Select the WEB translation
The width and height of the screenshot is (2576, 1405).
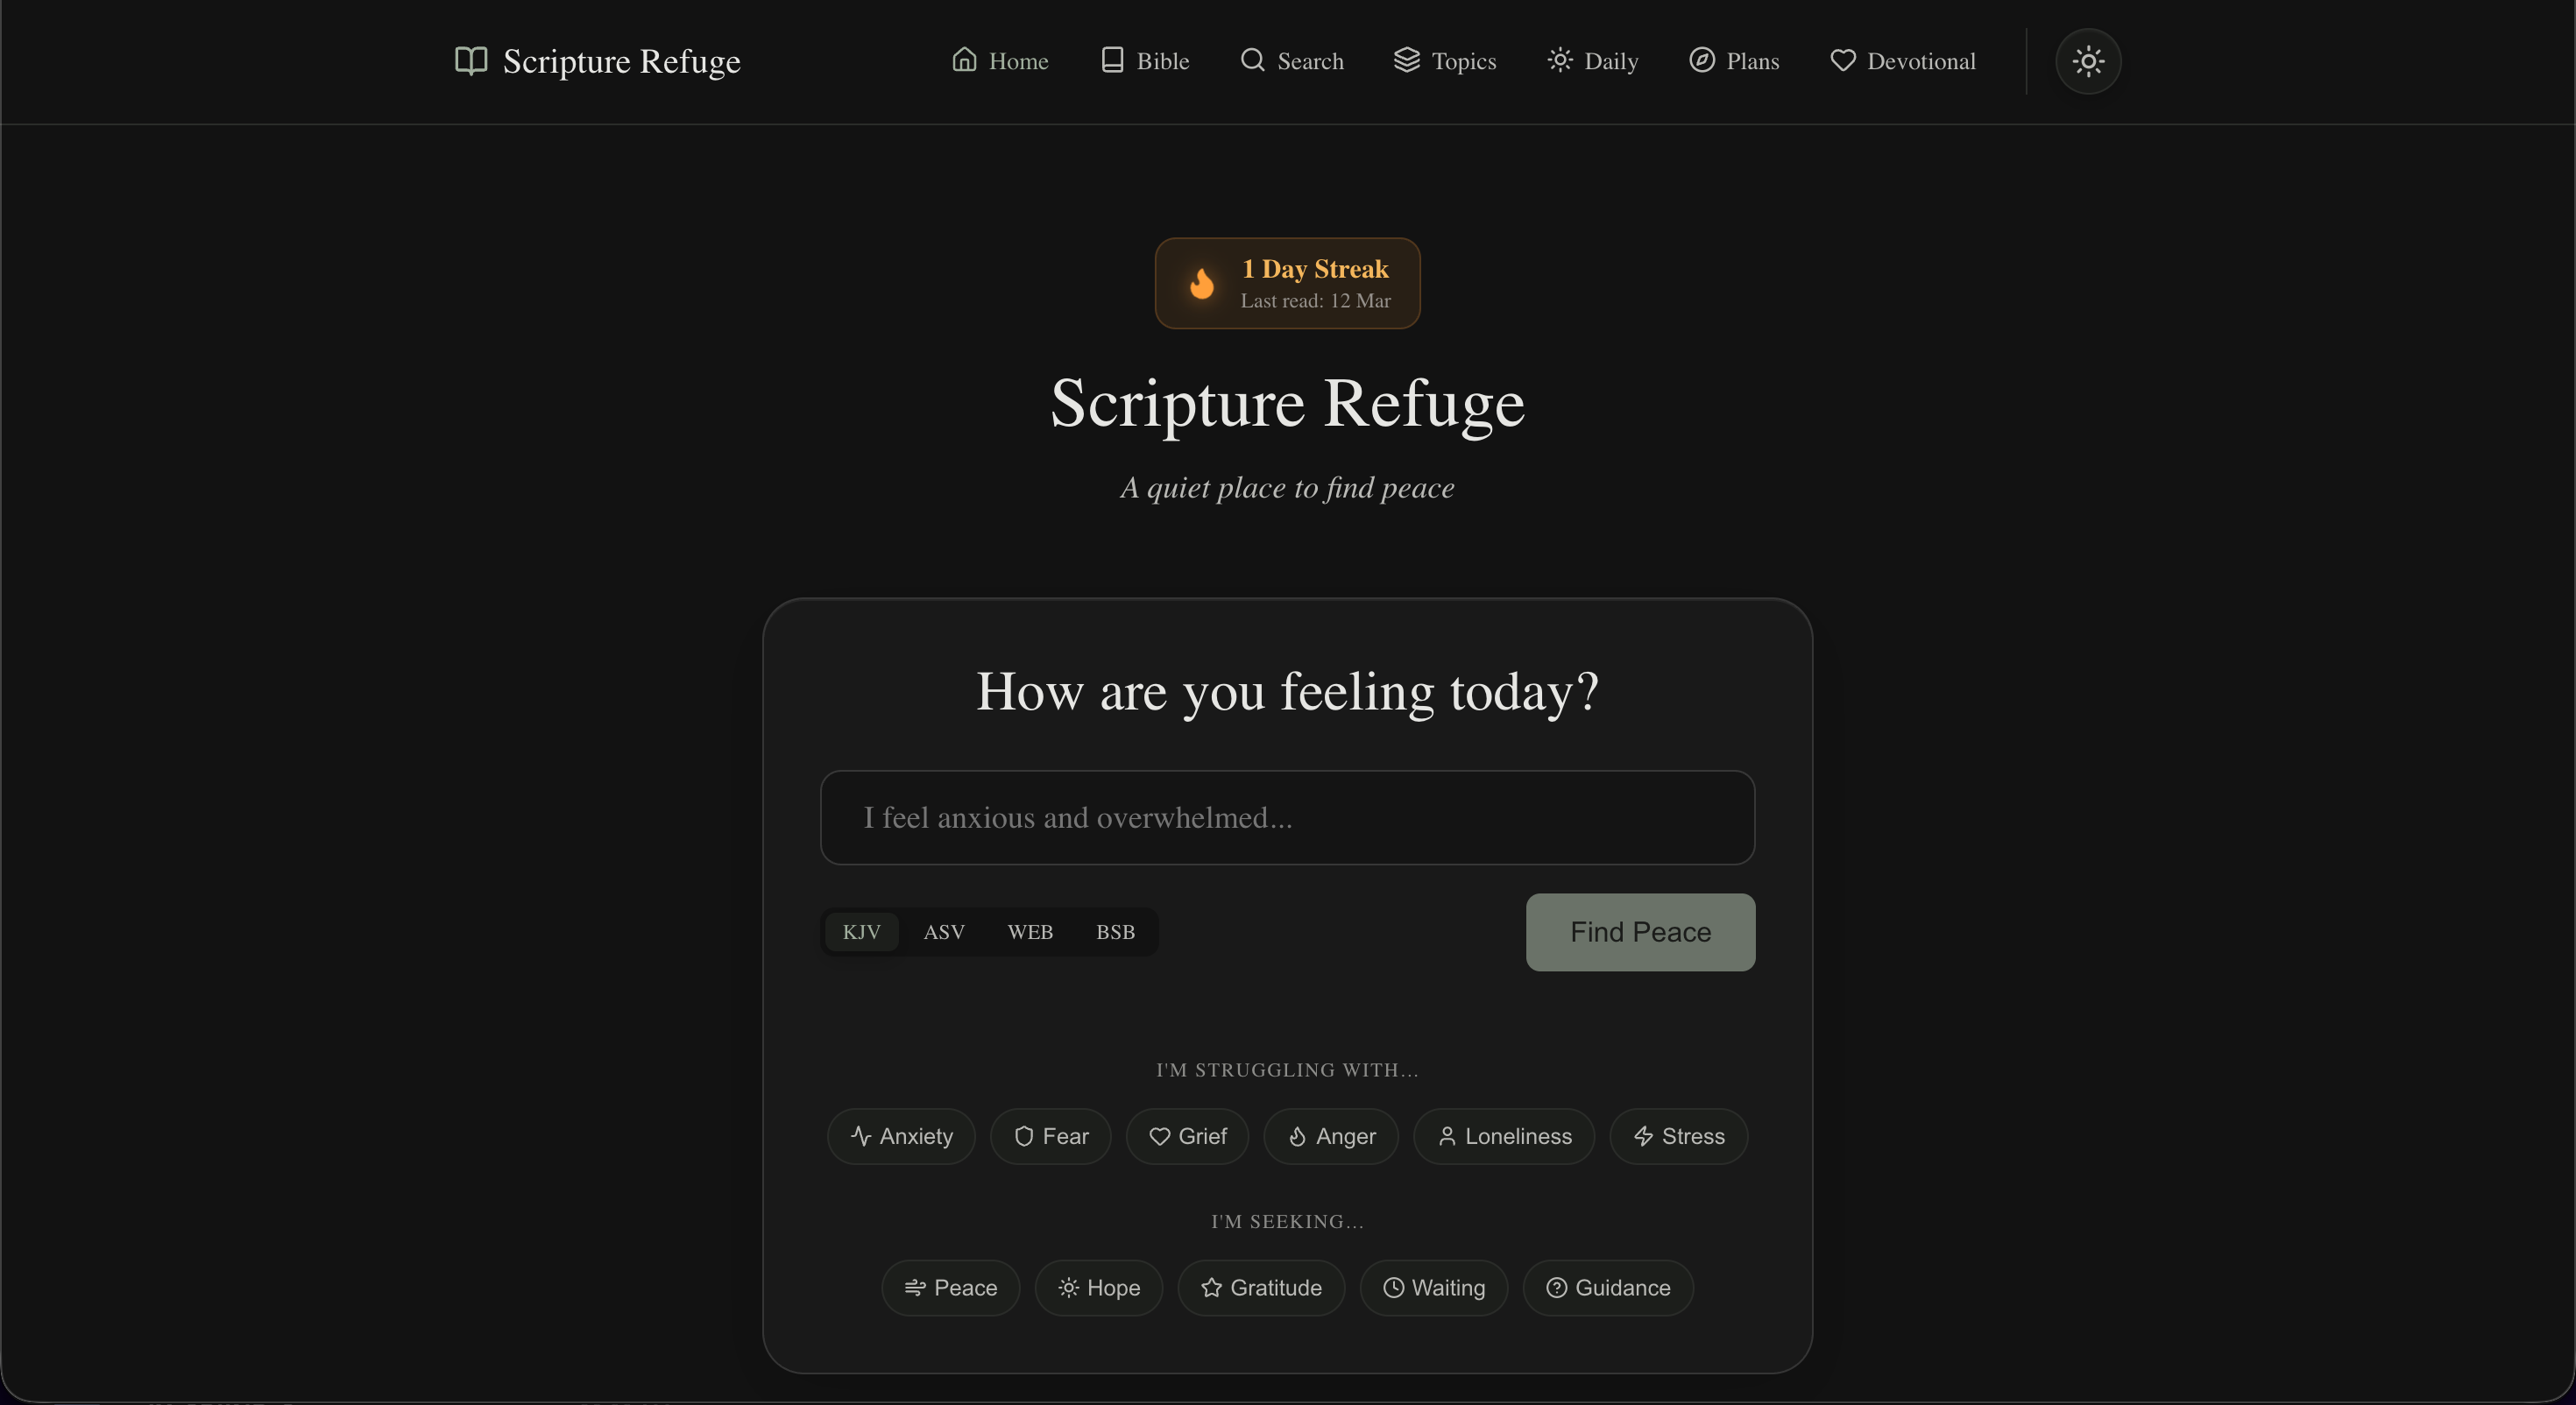pos(1030,931)
